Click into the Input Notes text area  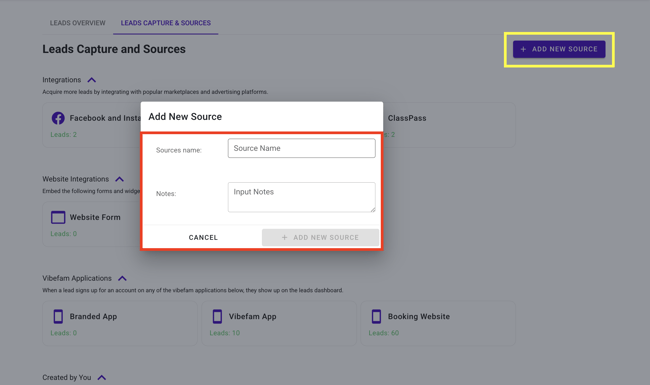click(301, 197)
